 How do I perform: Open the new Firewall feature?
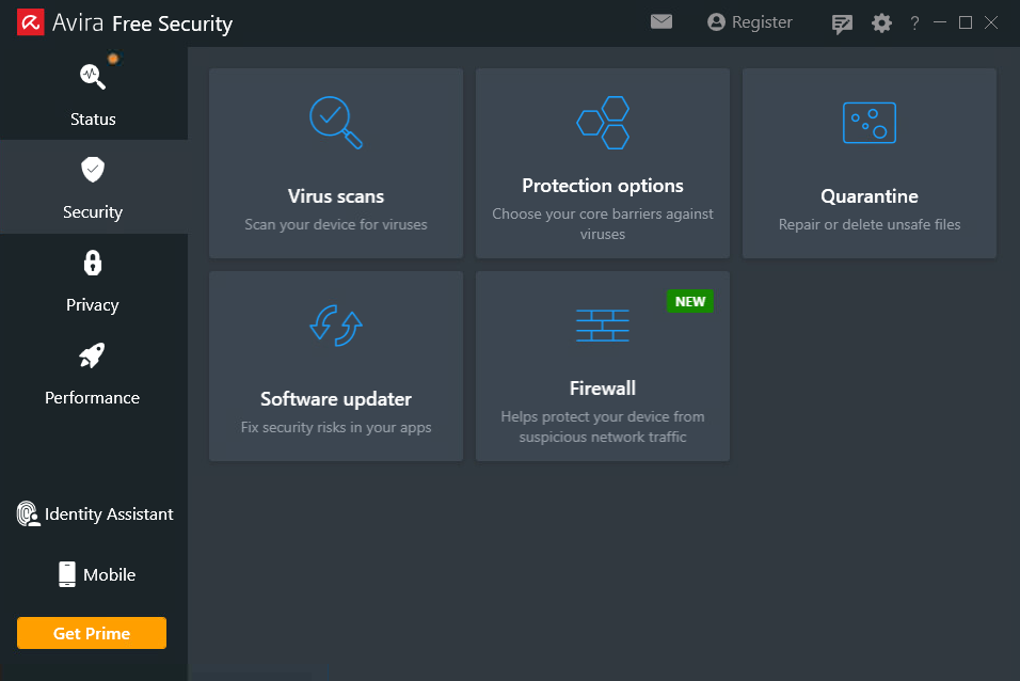(602, 365)
